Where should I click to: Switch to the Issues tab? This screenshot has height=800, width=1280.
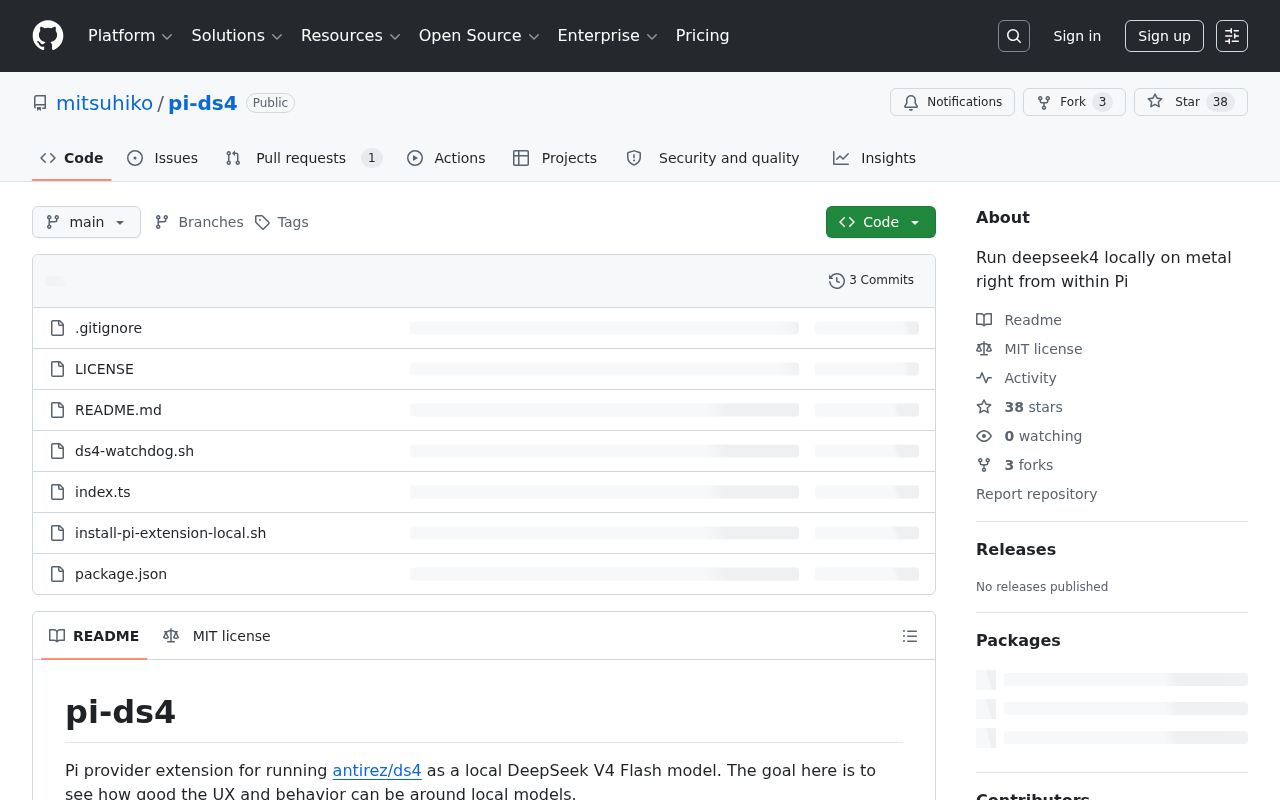pos(162,158)
